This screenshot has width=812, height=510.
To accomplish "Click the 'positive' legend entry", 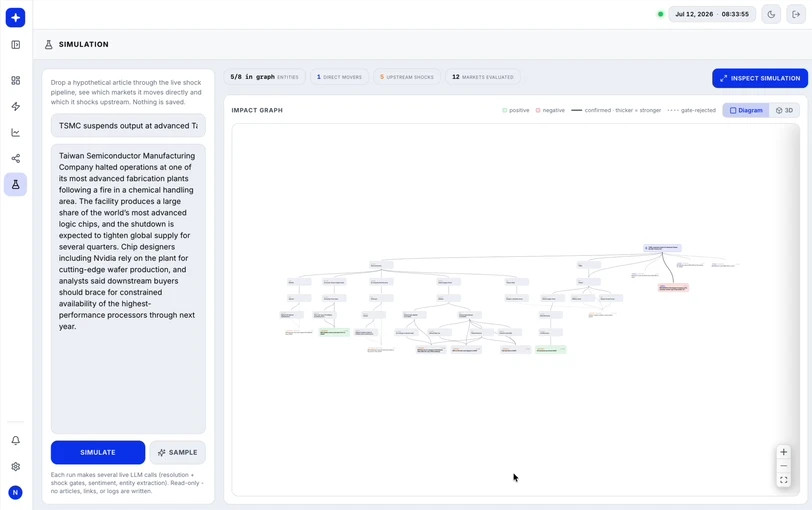I will (x=516, y=110).
